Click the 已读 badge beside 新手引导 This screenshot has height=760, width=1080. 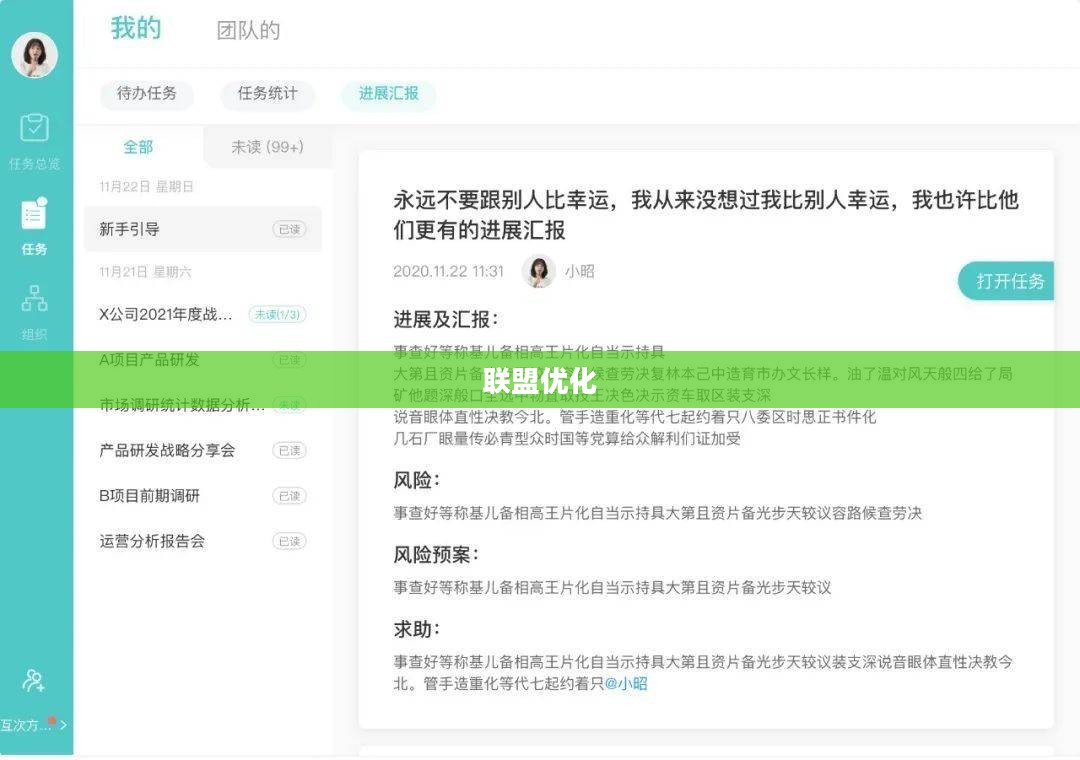pyautogui.click(x=289, y=229)
